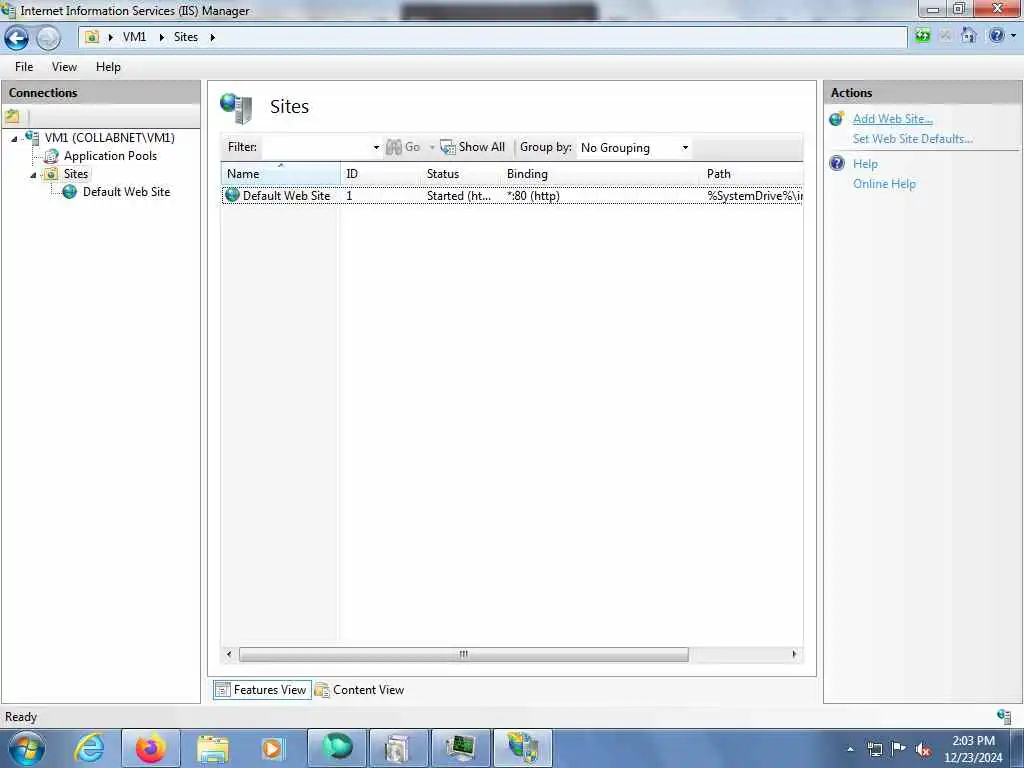Click the volume speaker icon in the system tray
Screen dimensions: 1024x768
(x=923, y=750)
